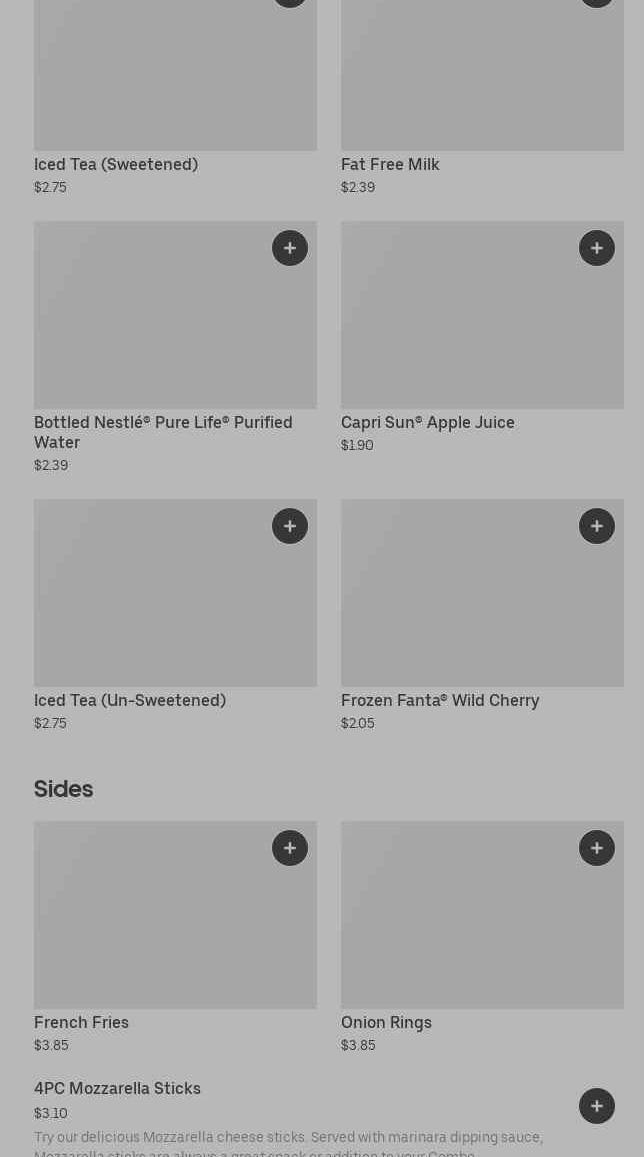Click plus icon for Iced Tea (Un-Sweetened)

click(290, 526)
